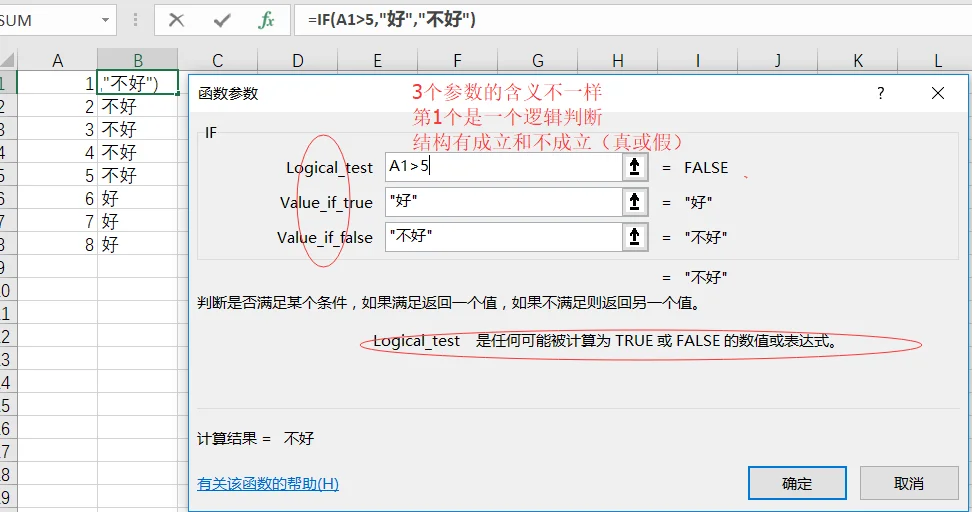Screen dimensions: 972x512
Task: Select cell A7 containing 7
Action: tap(57, 221)
